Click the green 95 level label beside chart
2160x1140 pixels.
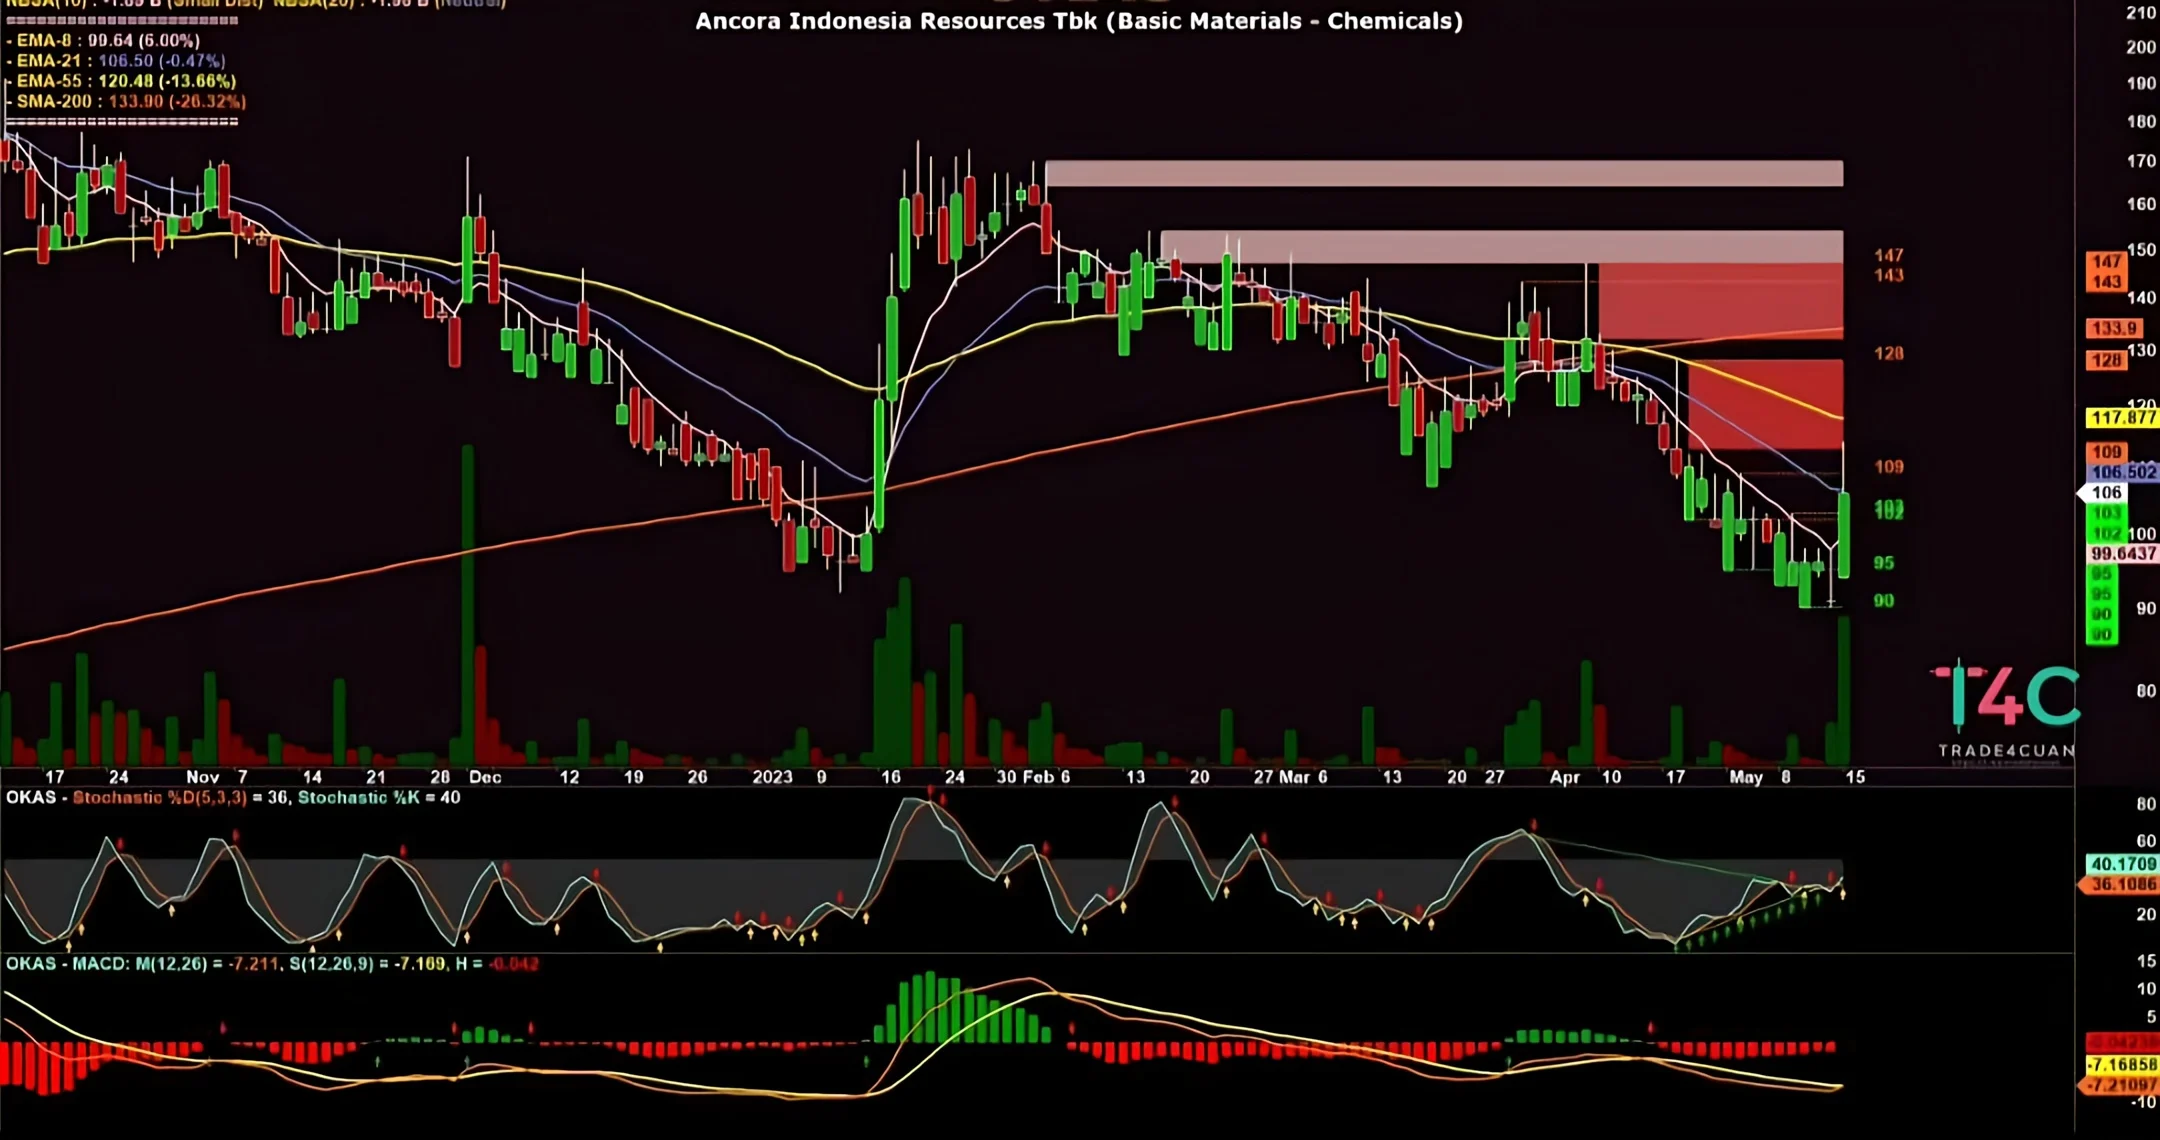1884,563
